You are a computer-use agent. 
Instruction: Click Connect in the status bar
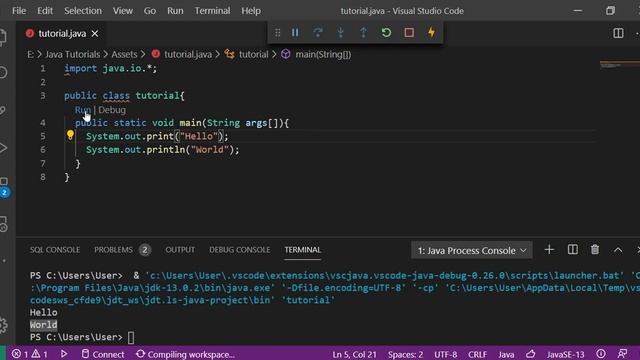tap(103, 354)
